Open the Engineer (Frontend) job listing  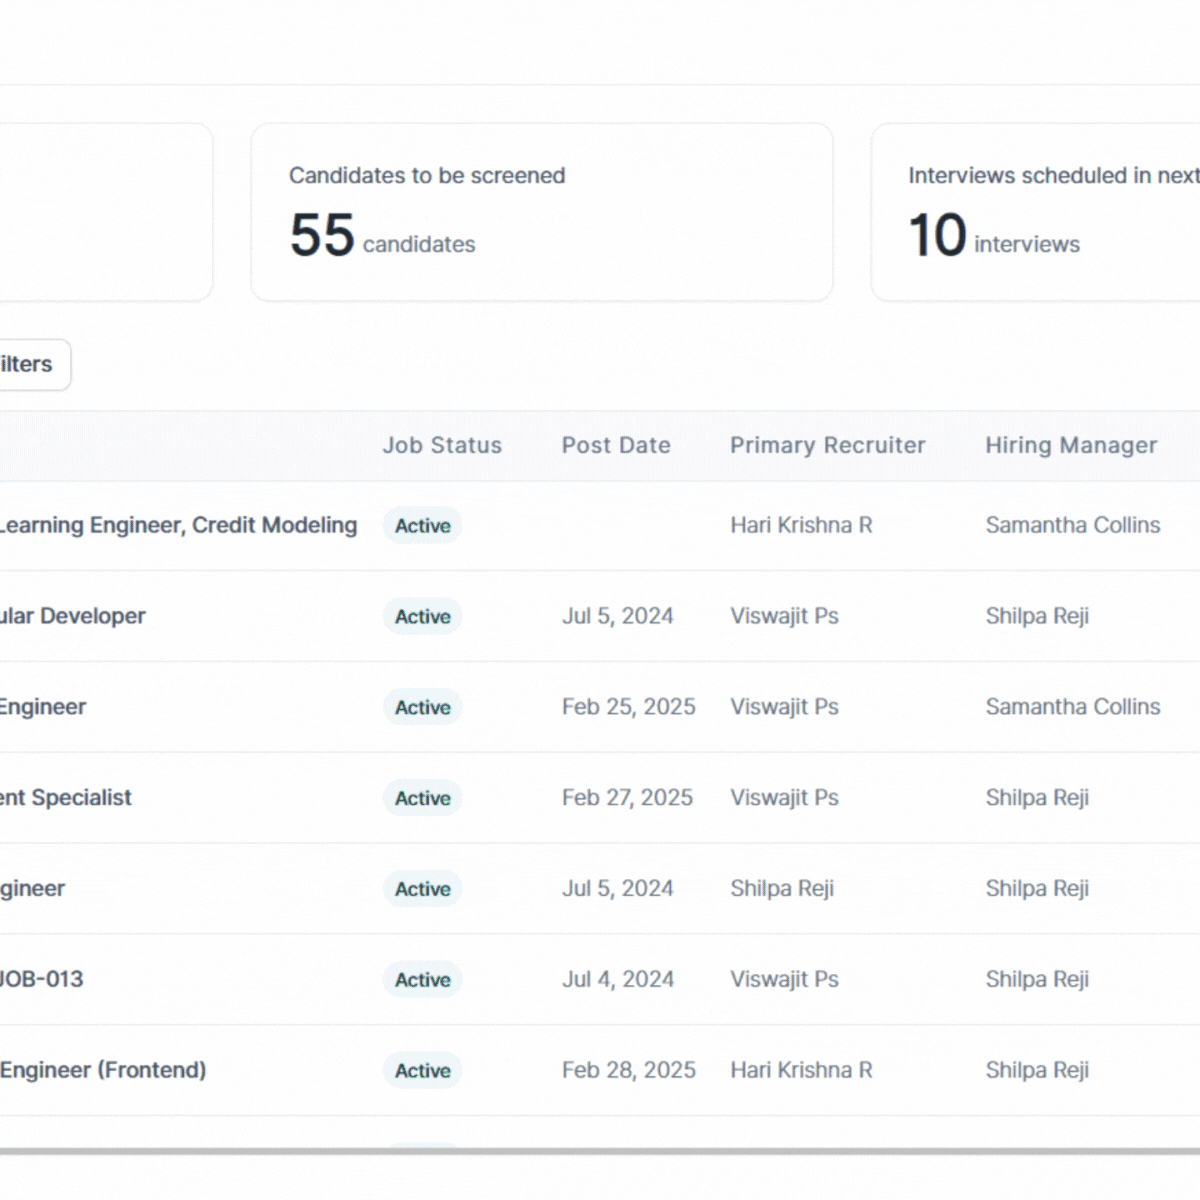tap(103, 1070)
